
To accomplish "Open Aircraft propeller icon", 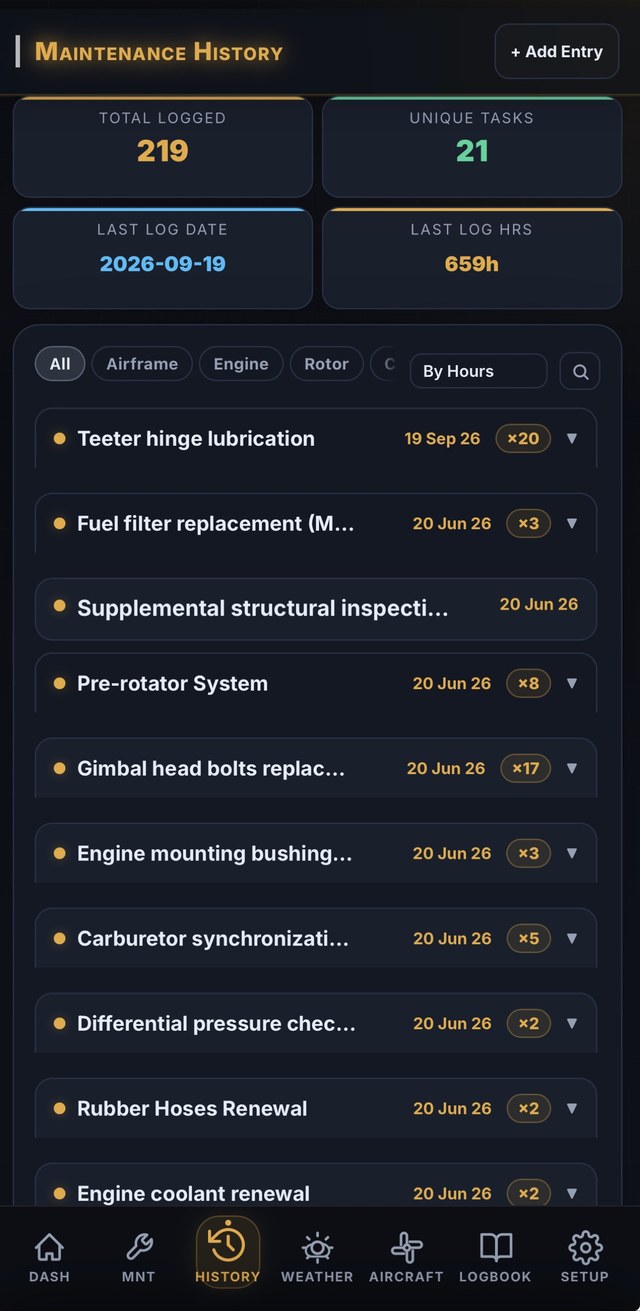I will [x=406, y=1247].
